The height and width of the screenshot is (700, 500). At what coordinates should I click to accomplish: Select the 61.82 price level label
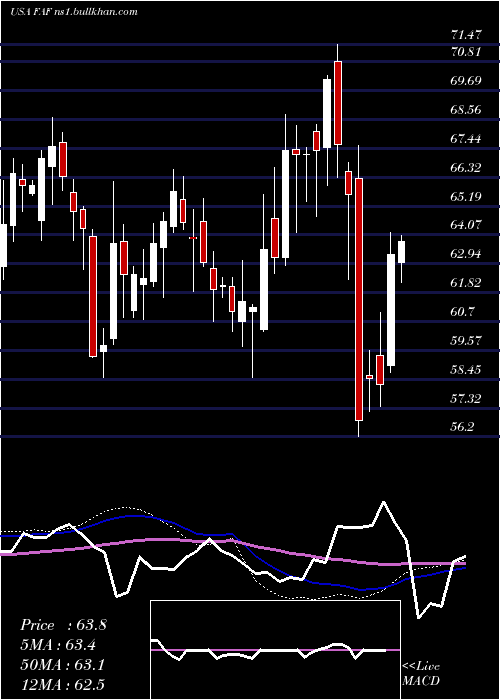pos(467,283)
